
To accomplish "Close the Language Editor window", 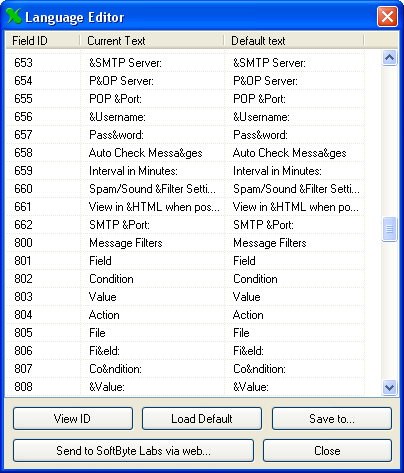I will [387, 16].
